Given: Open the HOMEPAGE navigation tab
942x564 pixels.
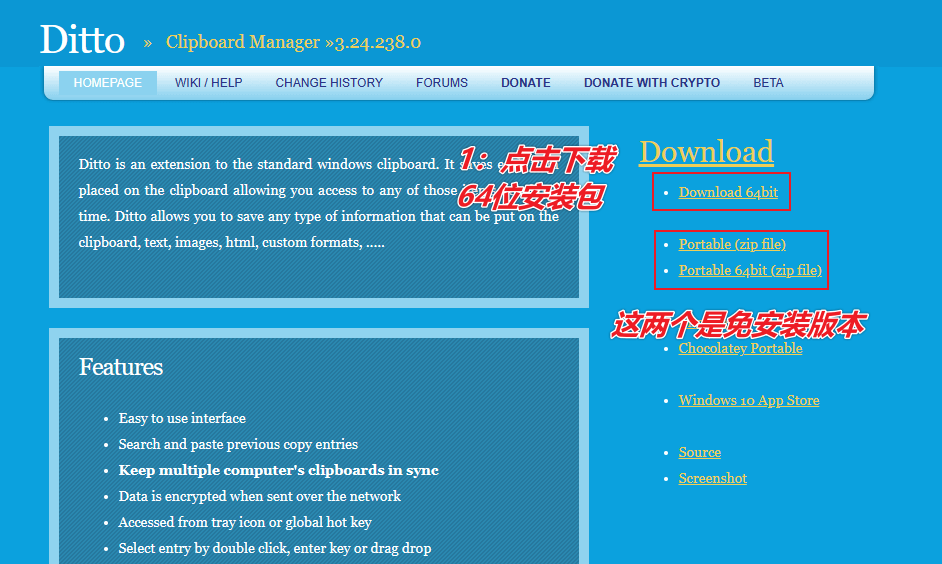Looking at the screenshot, I should 108,83.
